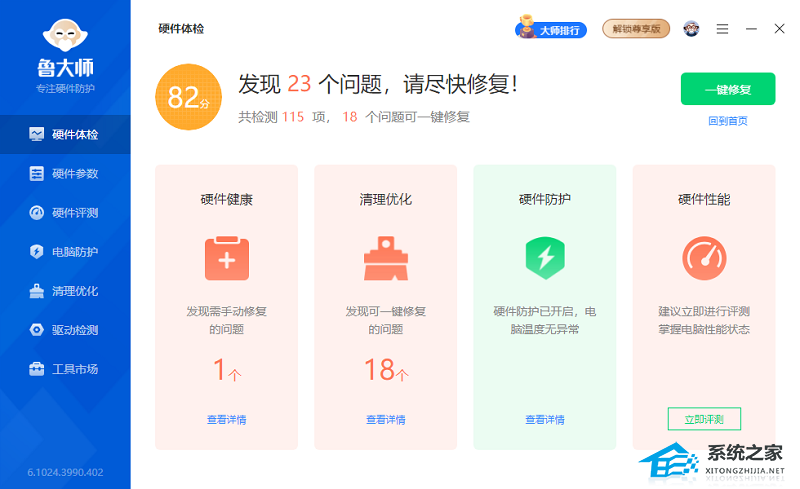Click the 硬件性能 card title
800x489 pixels.
click(x=704, y=200)
